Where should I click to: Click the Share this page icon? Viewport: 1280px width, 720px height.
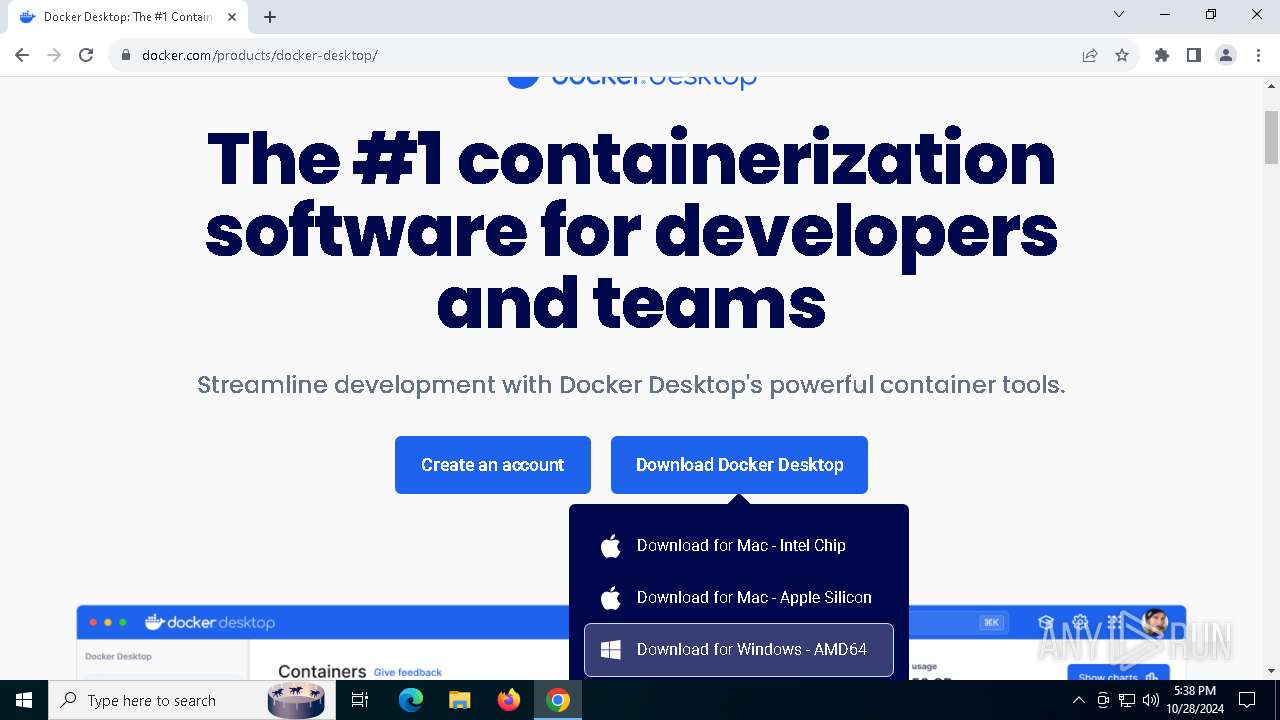(x=1090, y=55)
